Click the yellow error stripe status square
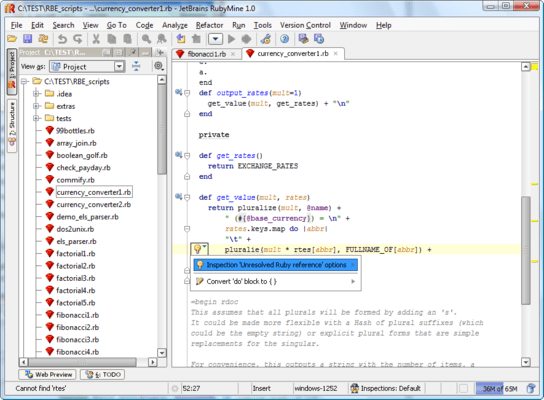The height and width of the screenshot is (400, 544). pyautogui.click(x=535, y=67)
